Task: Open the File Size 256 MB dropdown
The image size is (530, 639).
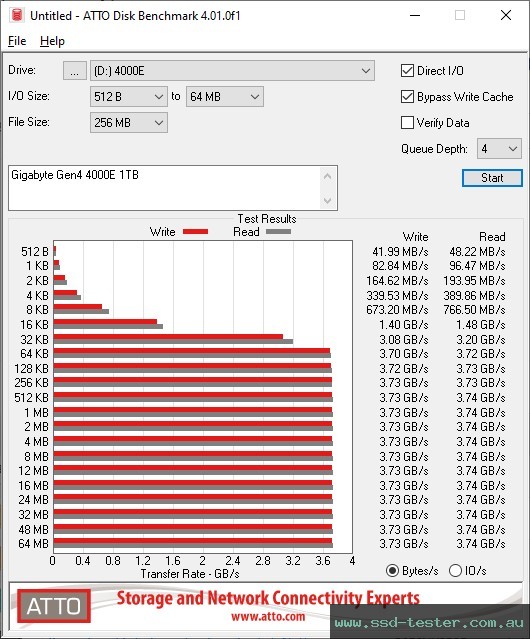Action: (x=129, y=122)
